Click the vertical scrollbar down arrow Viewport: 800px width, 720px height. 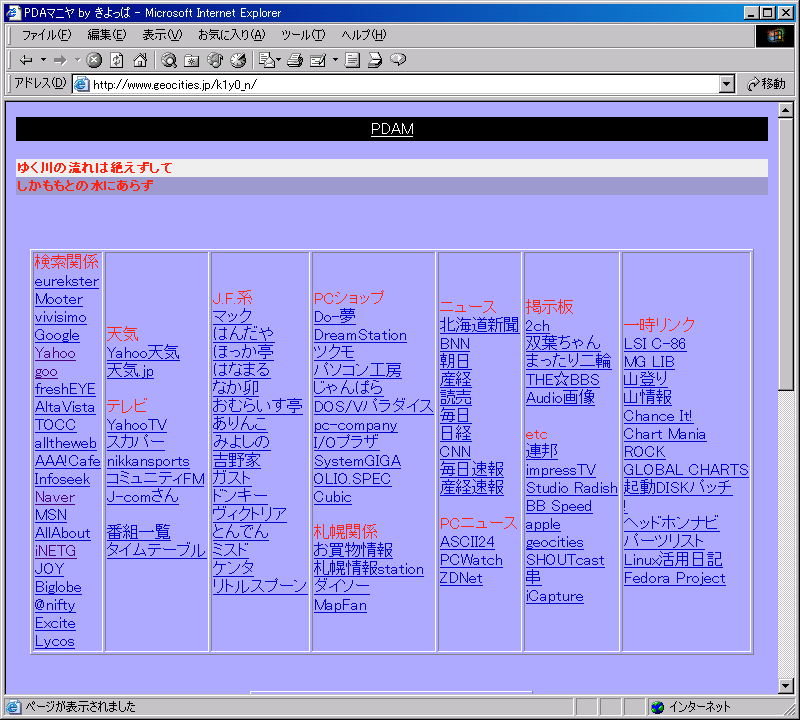786,686
